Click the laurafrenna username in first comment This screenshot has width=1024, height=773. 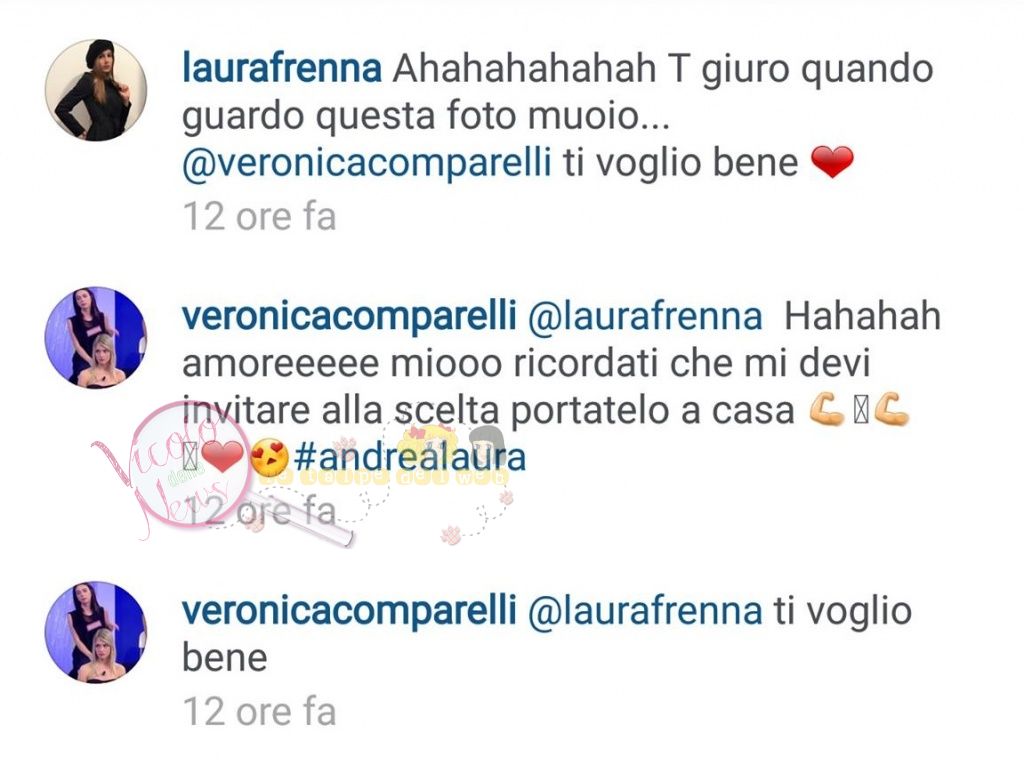(x=281, y=68)
